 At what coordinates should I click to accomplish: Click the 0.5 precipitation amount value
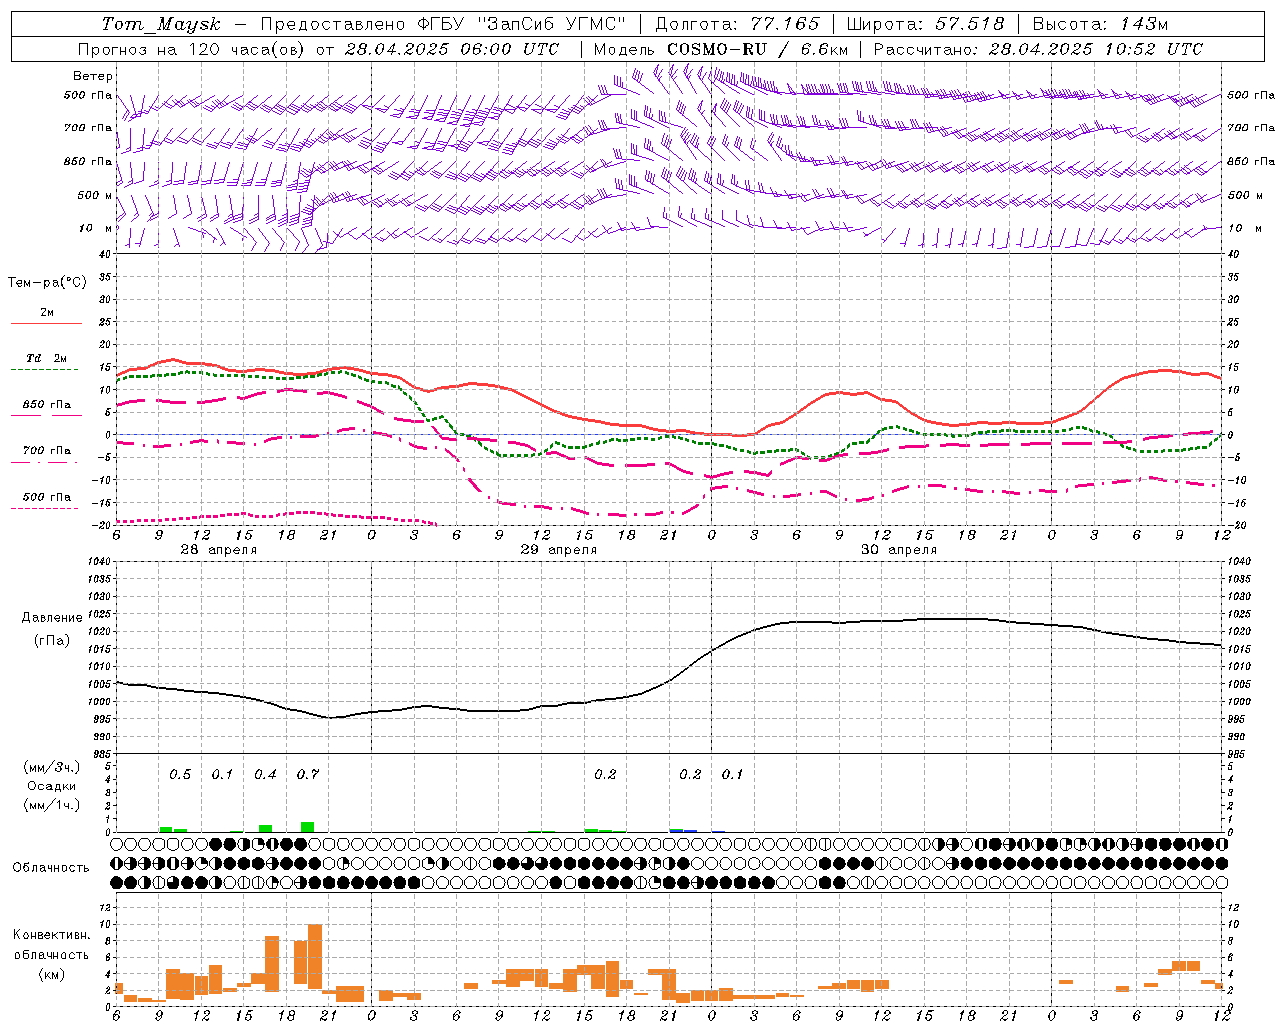pyautogui.click(x=180, y=775)
